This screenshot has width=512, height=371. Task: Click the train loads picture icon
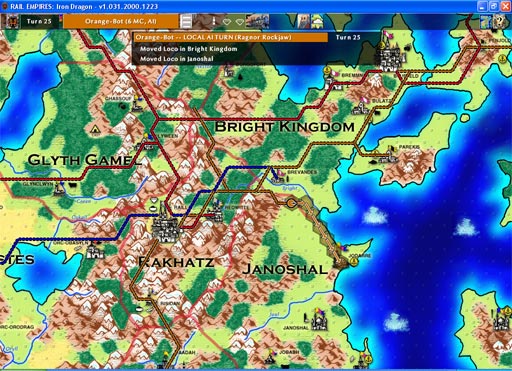coord(257,21)
